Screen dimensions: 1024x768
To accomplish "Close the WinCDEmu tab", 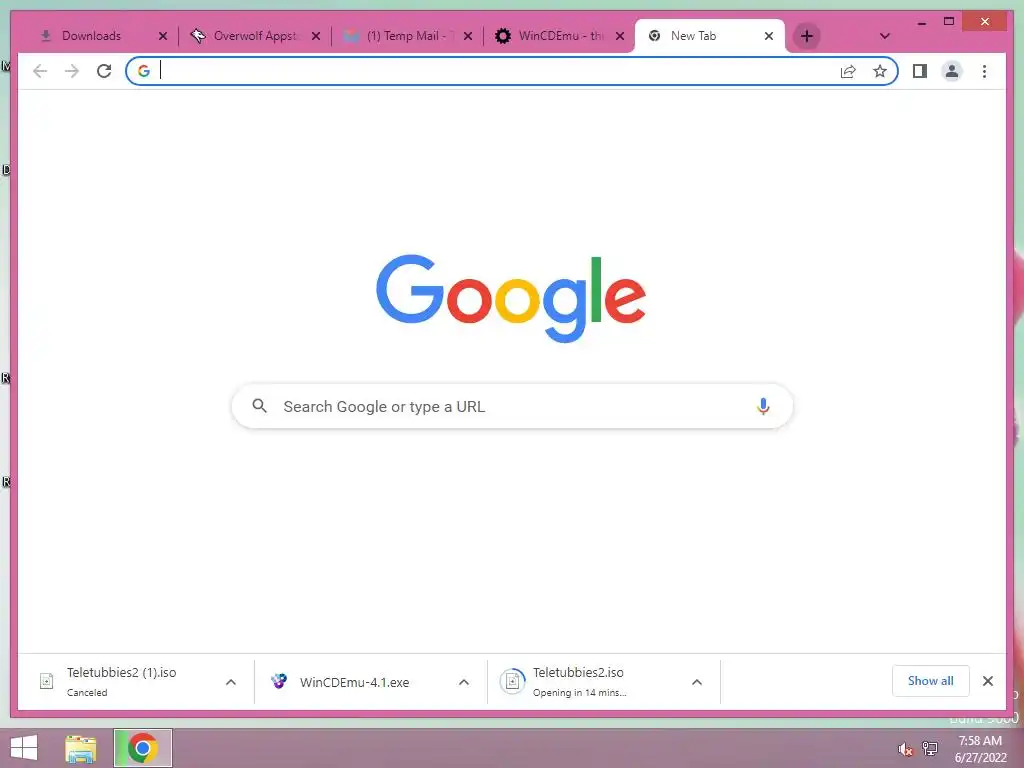I will (x=620, y=36).
